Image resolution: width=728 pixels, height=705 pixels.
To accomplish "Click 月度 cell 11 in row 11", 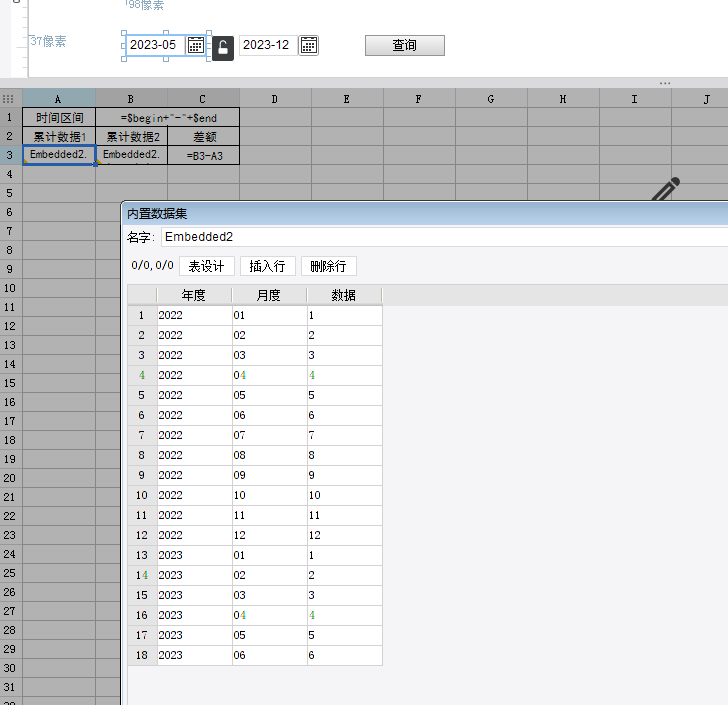I will (270, 516).
